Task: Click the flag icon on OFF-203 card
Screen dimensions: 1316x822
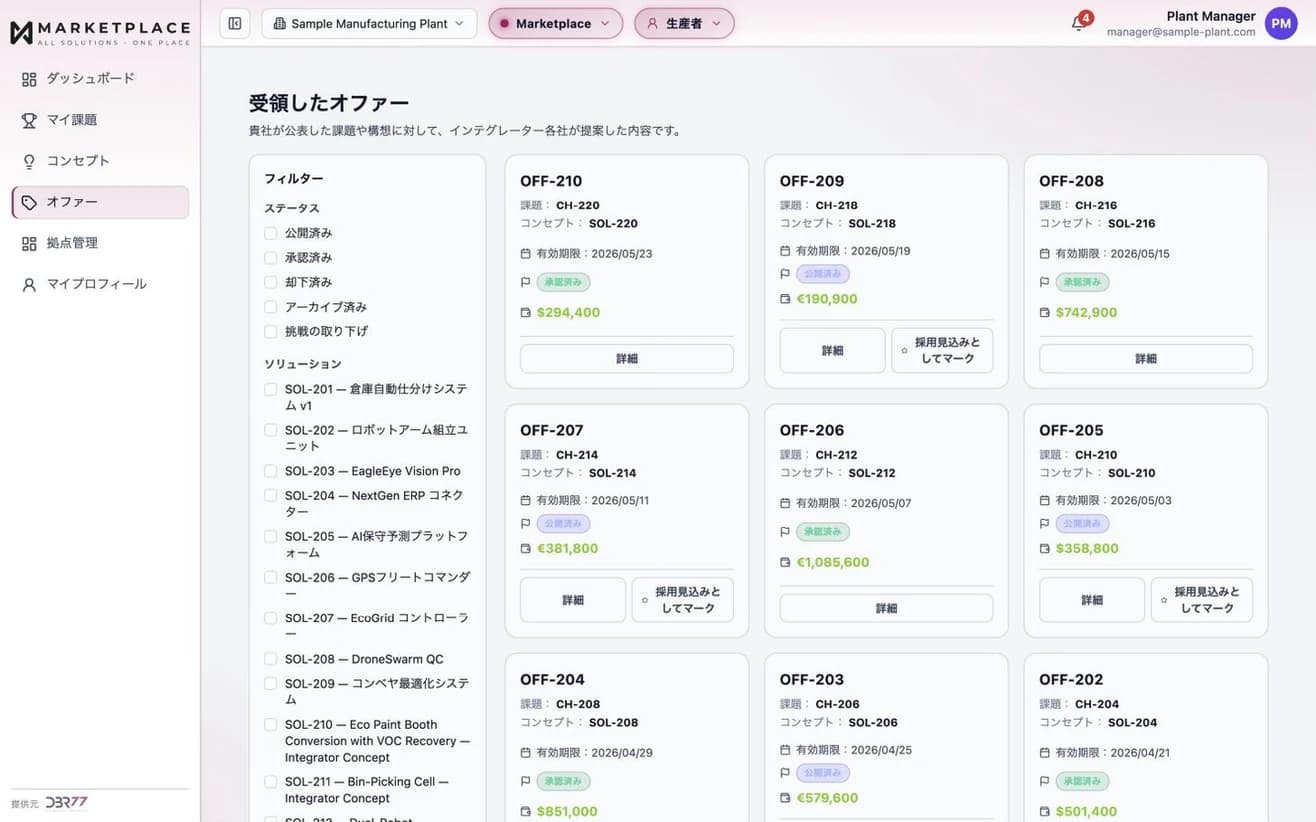Action: click(x=785, y=773)
